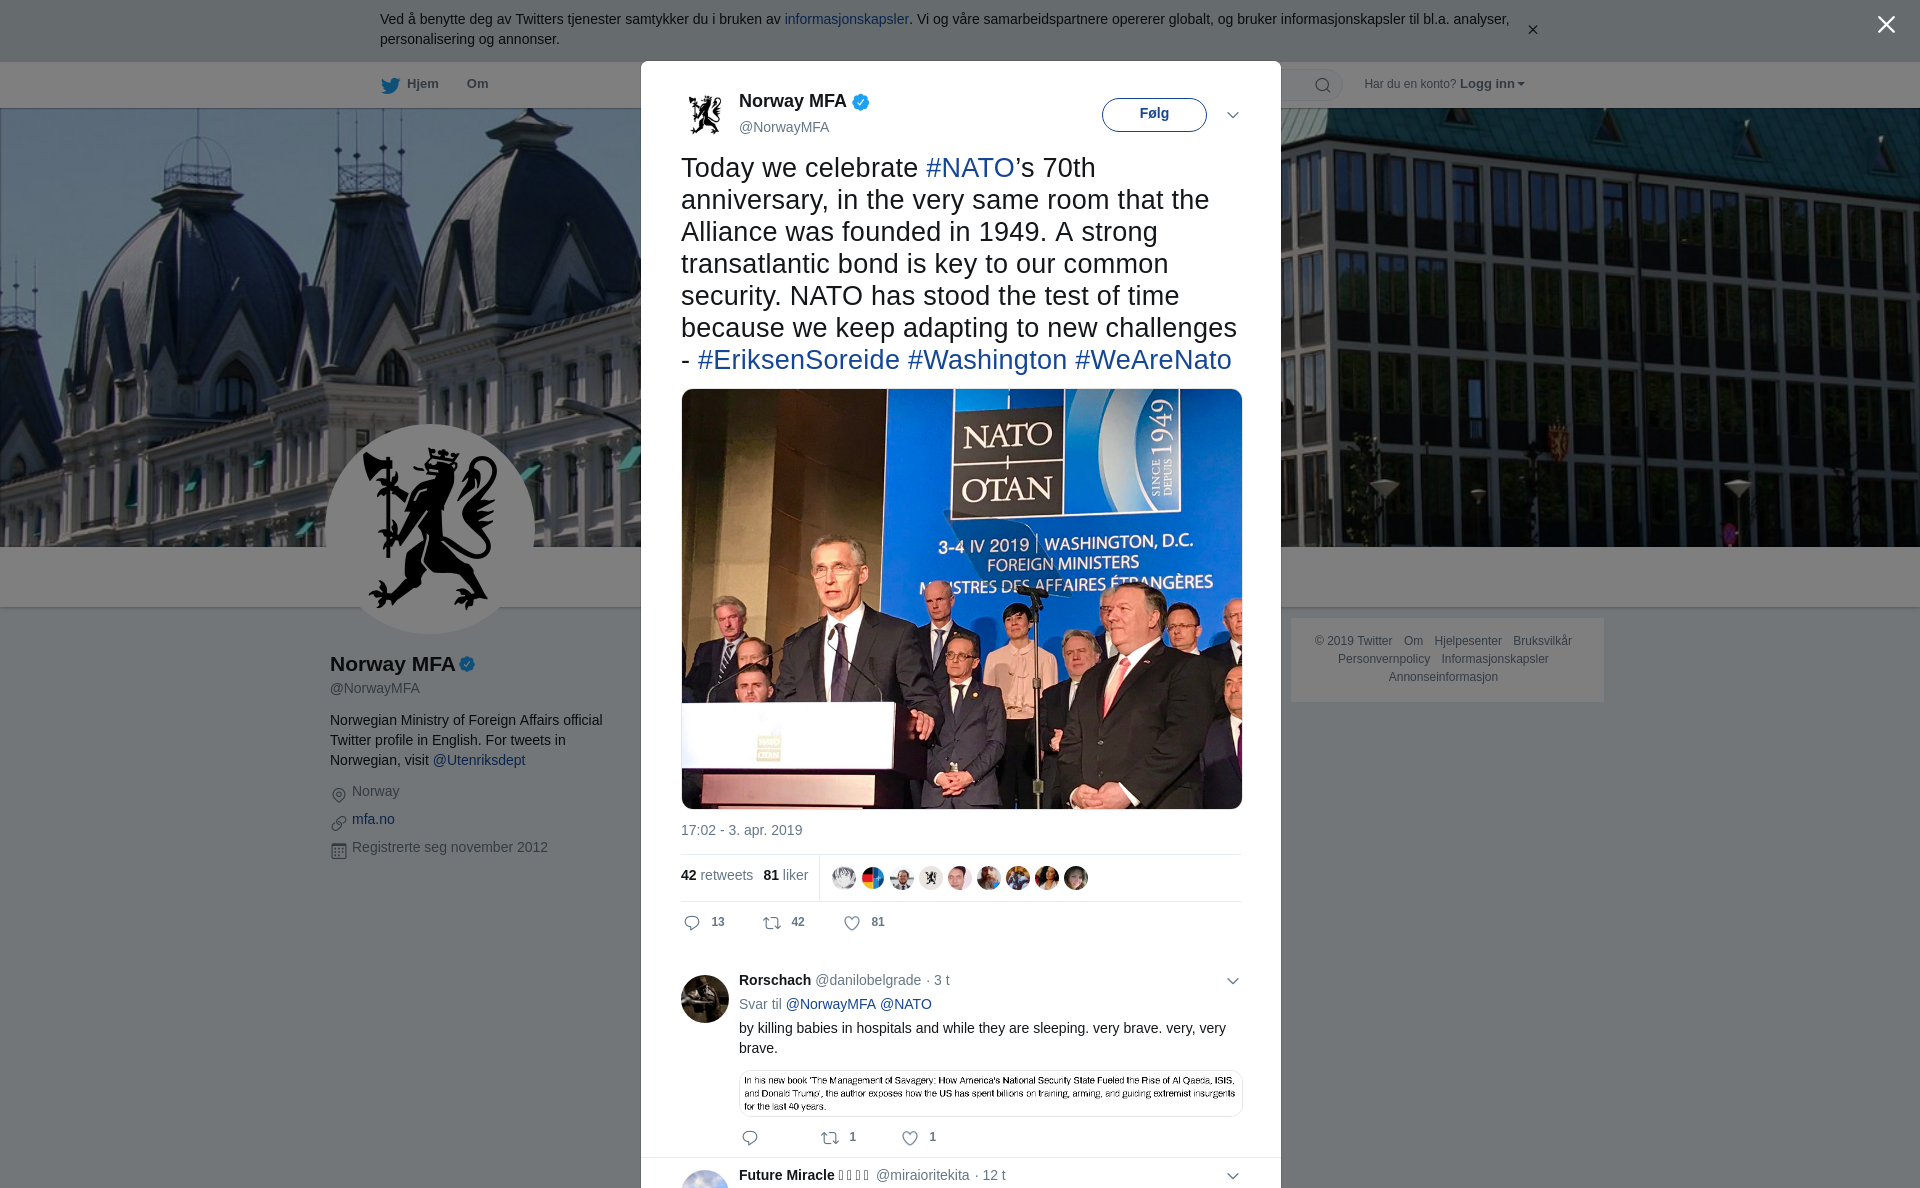Open the mfa.no website link

[373, 819]
